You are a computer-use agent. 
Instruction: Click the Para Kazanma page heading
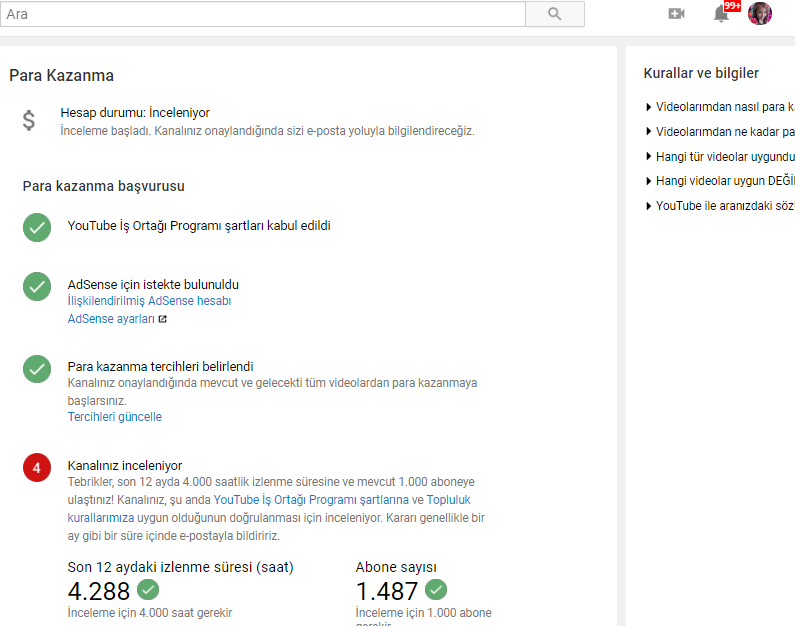coord(61,76)
